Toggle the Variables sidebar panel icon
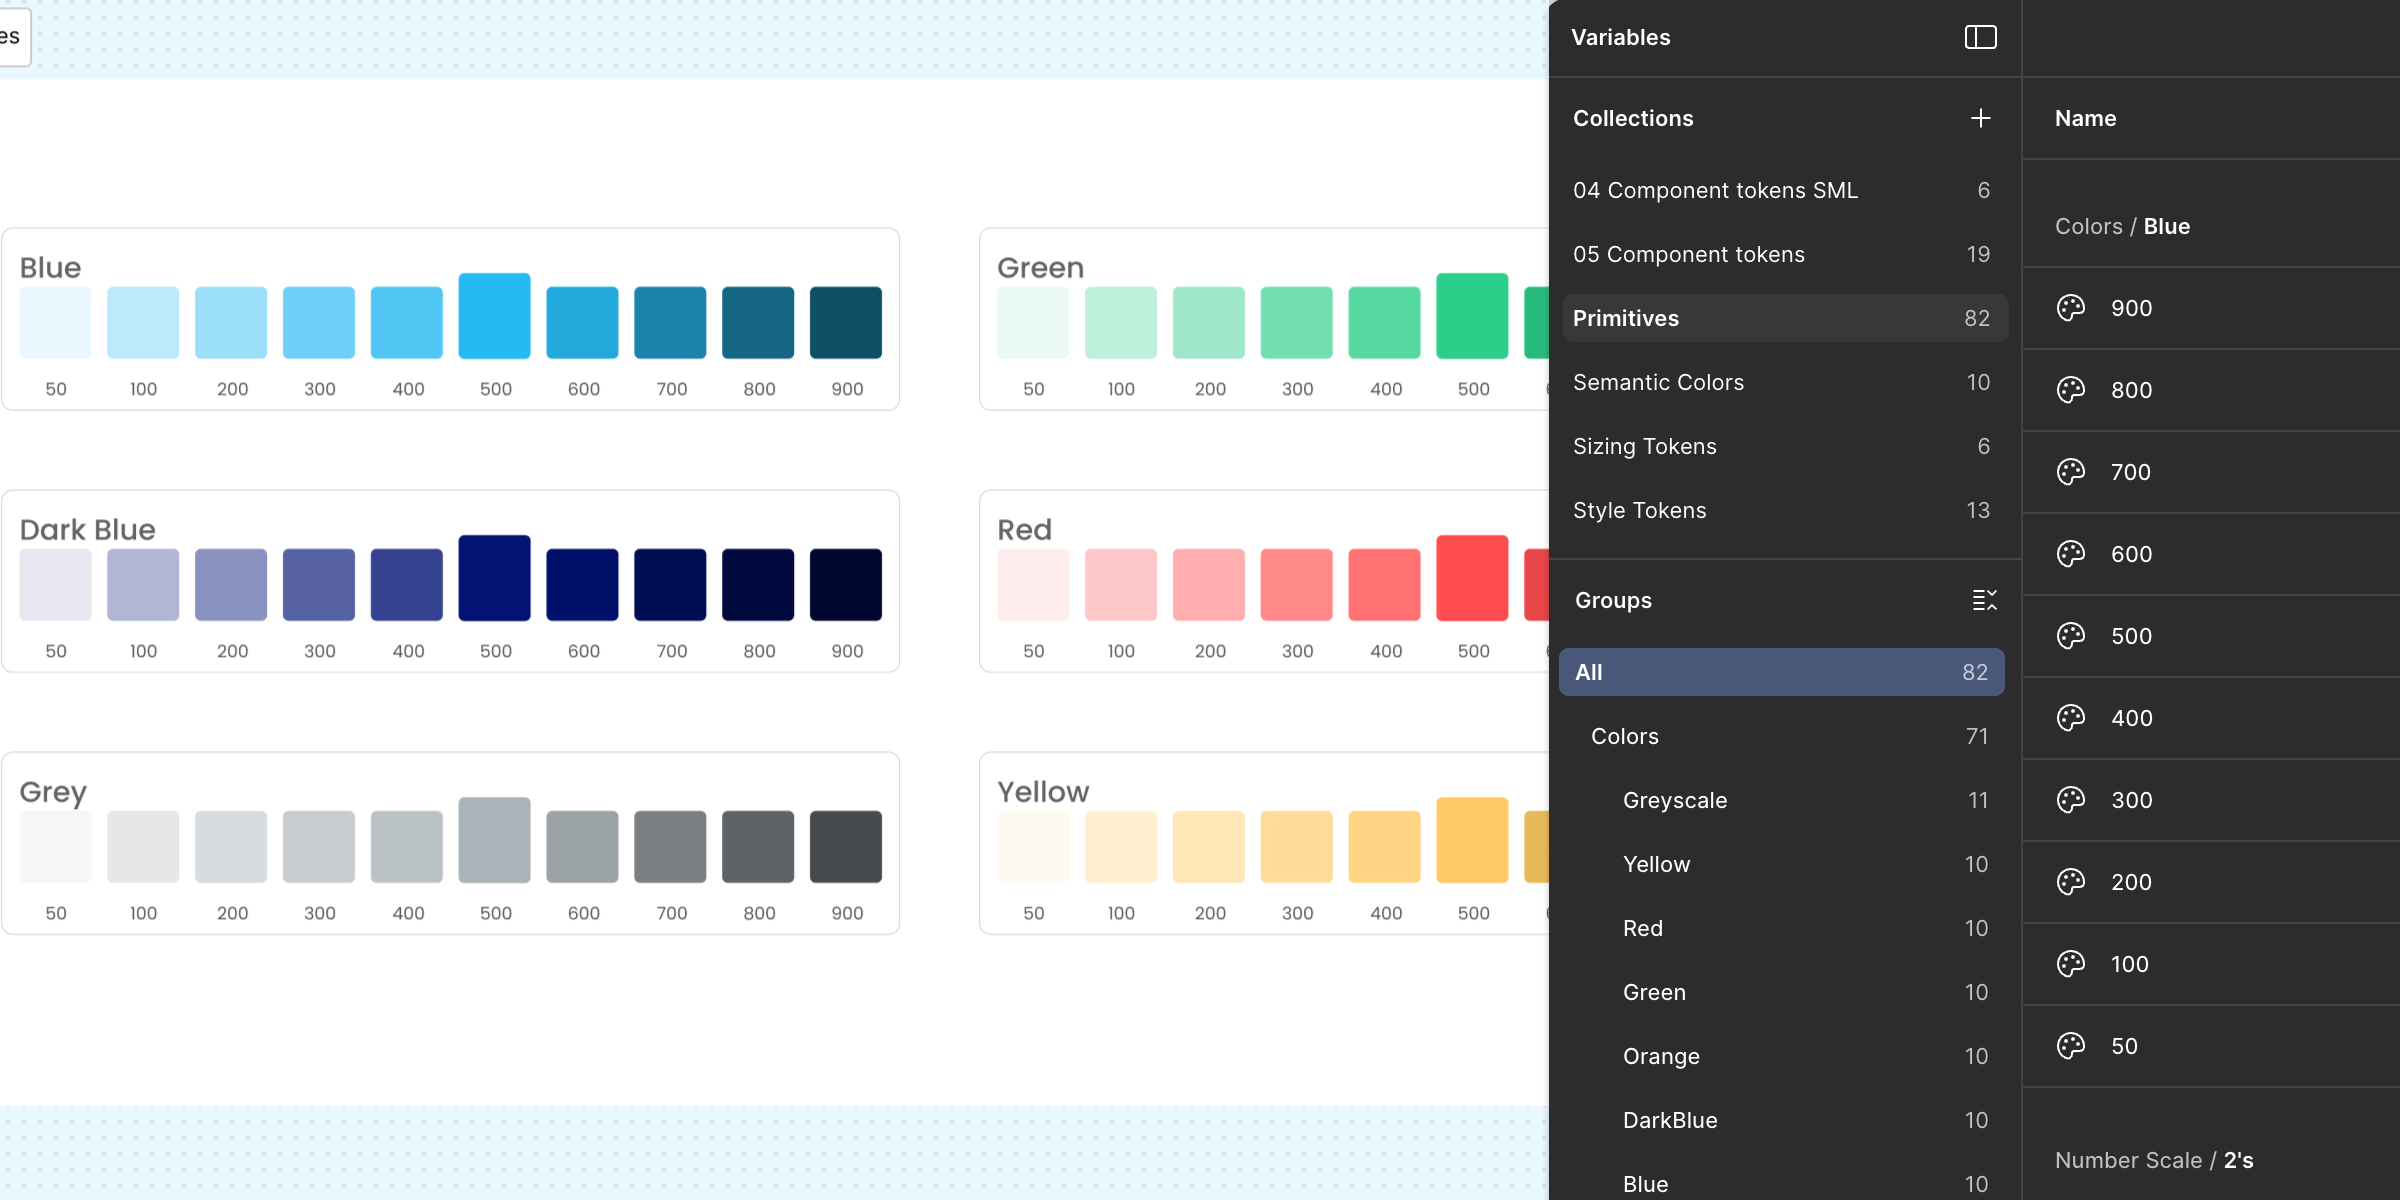Screen dimensions: 2400x1200 point(1980,37)
